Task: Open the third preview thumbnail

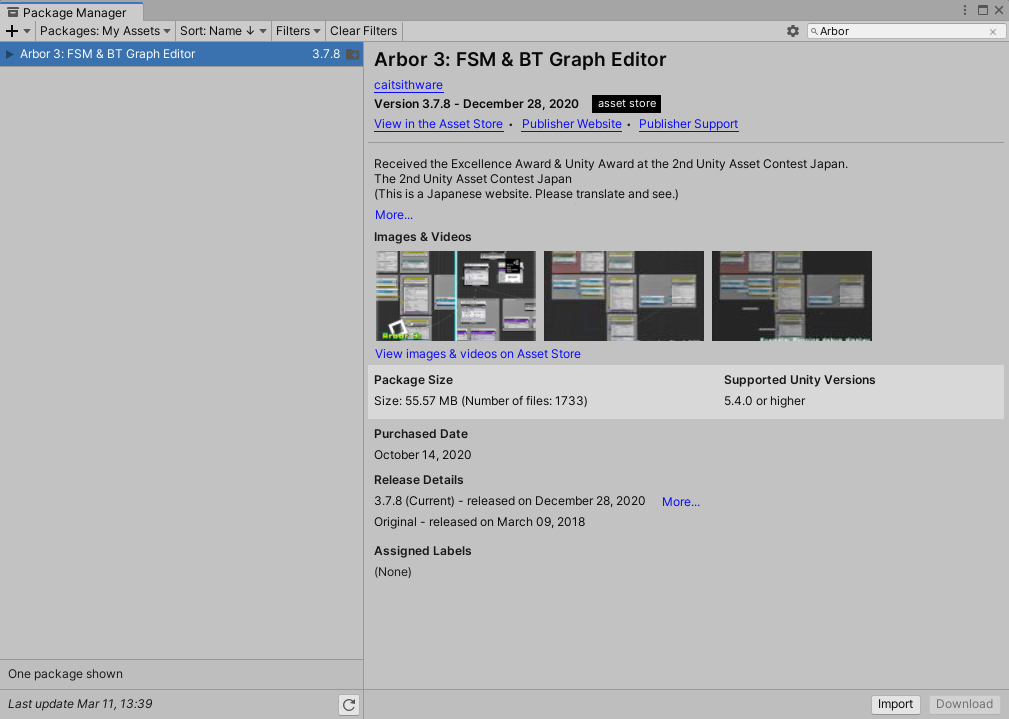Action: [x=792, y=296]
